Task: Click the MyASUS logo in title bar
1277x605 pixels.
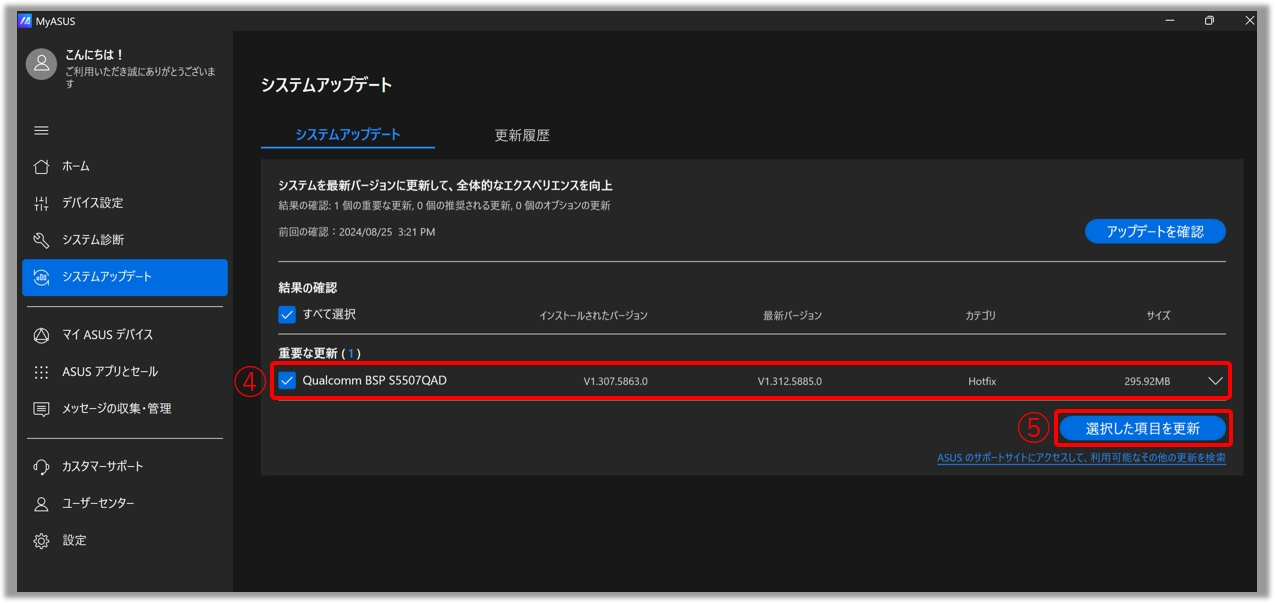Action: (x=25, y=20)
